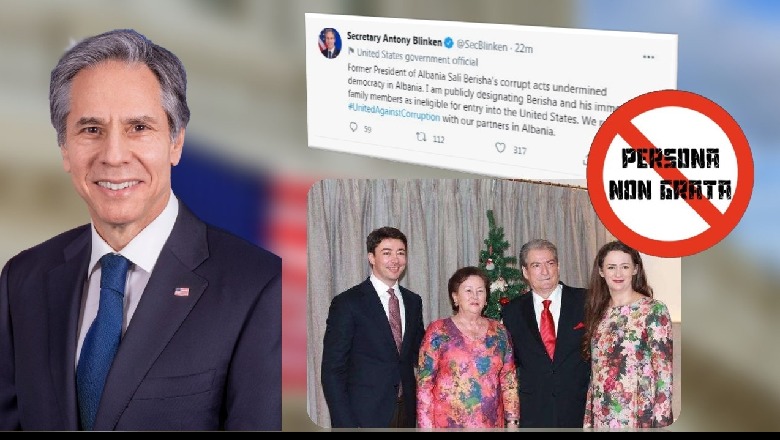Click the retweet arrows icon
The image size is (780, 440).
[421, 137]
